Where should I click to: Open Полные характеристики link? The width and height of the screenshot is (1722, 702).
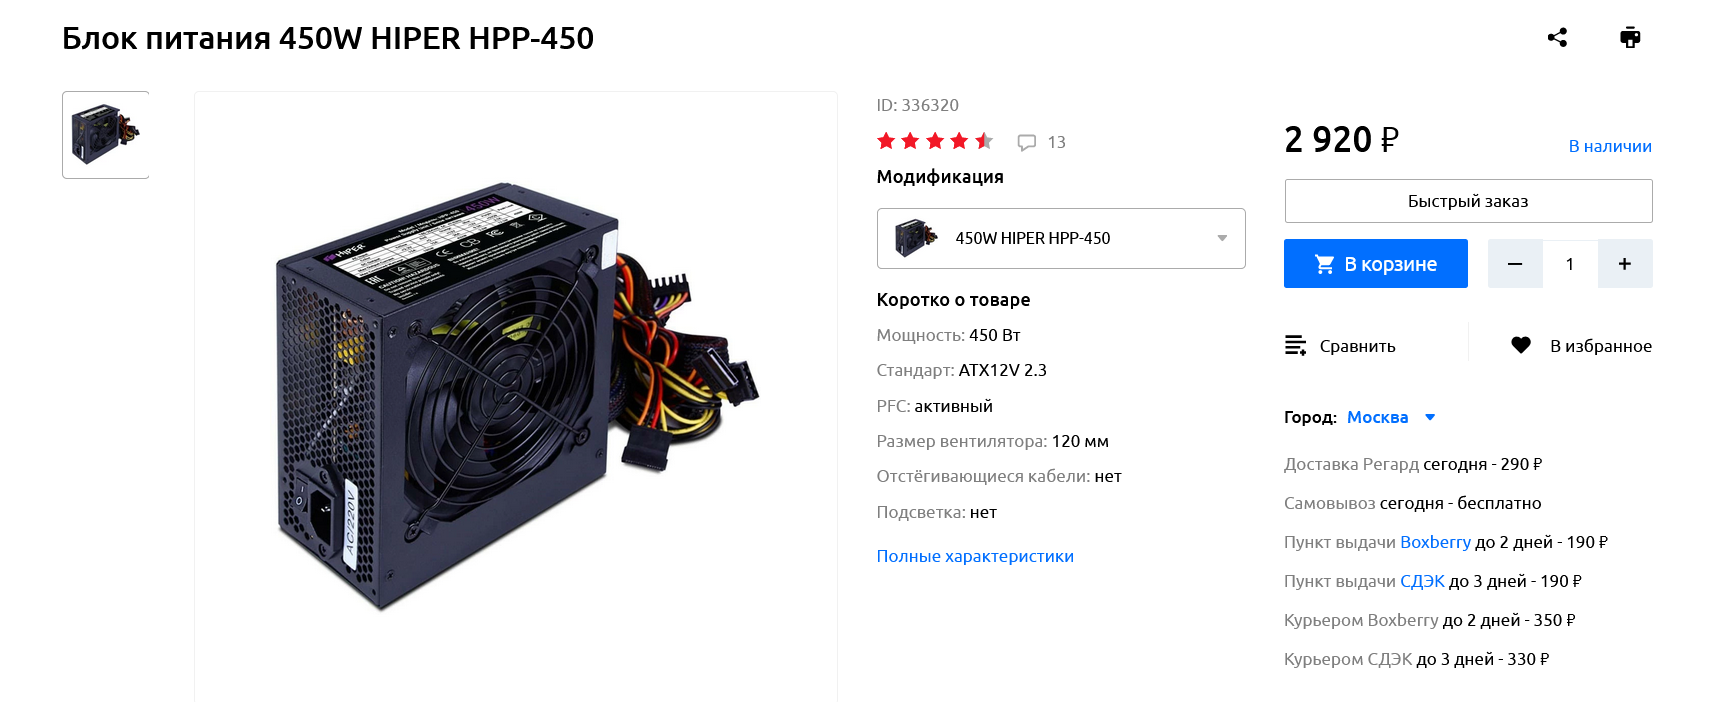click(975, 556)
